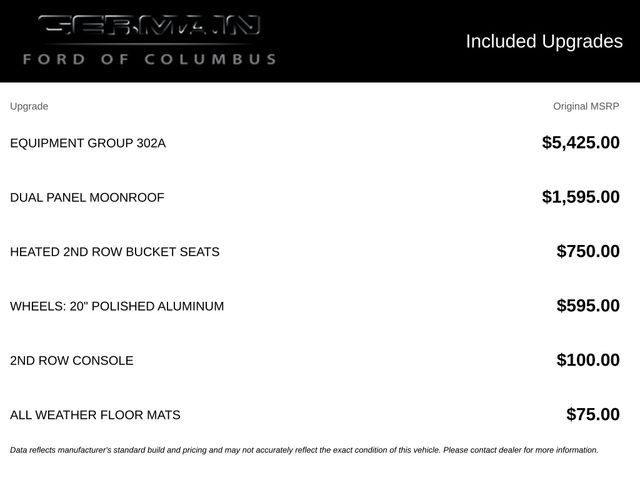Select the Original MSRP column header
The width and height of the screenshot is (640, 480).
pyautogui.click(x=586, y=106)
